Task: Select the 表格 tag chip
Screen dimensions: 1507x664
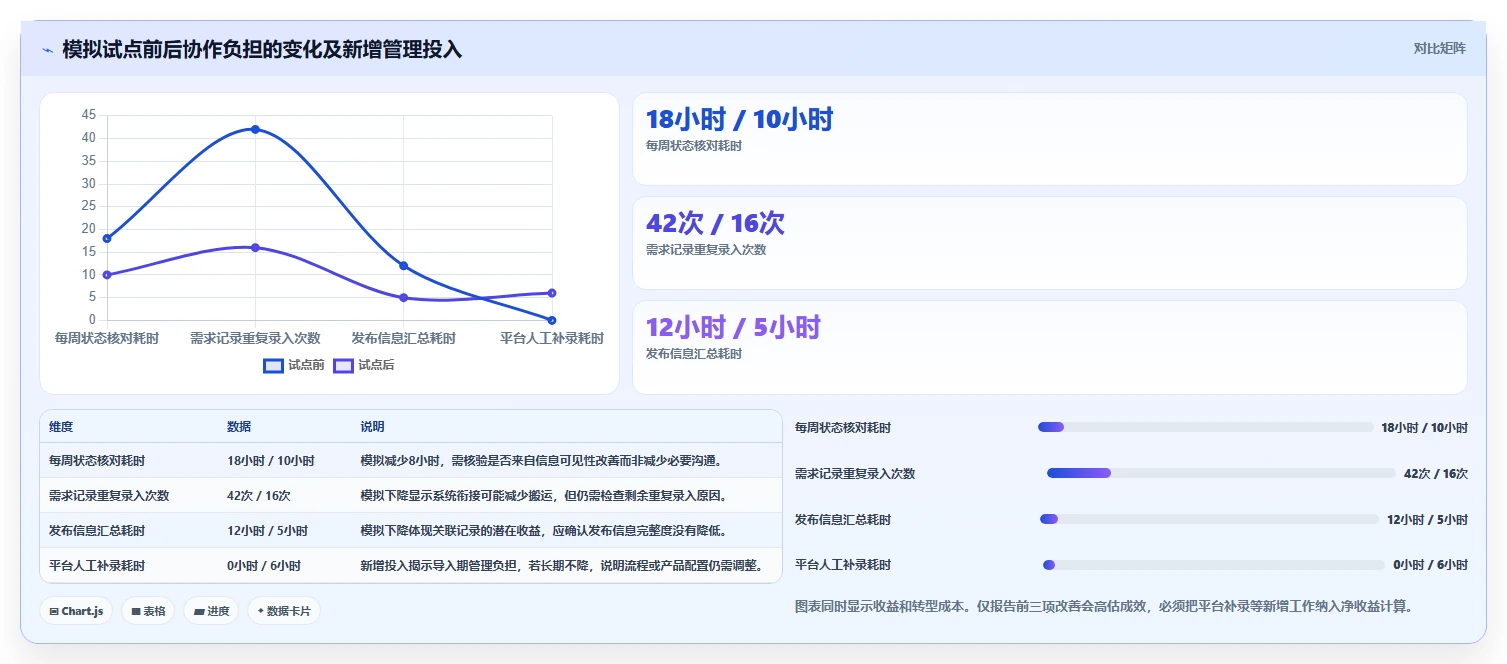Action: [x=148, y=611]
